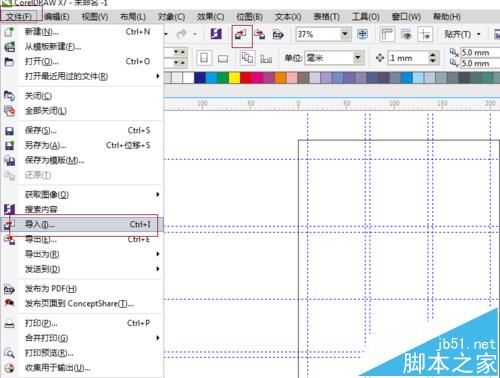Open the Tools menu
Image resolution: width=500 pixels, height=378 pixels.
[366, 16]
